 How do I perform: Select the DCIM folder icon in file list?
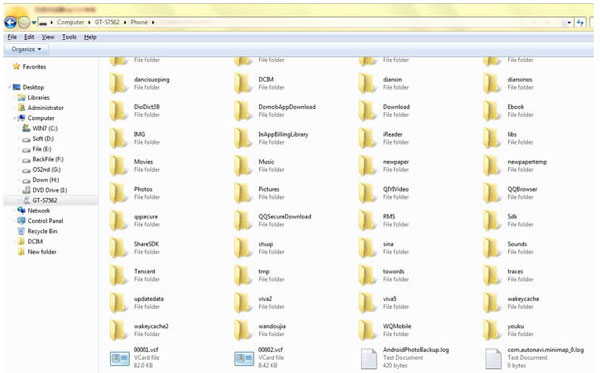242,83
